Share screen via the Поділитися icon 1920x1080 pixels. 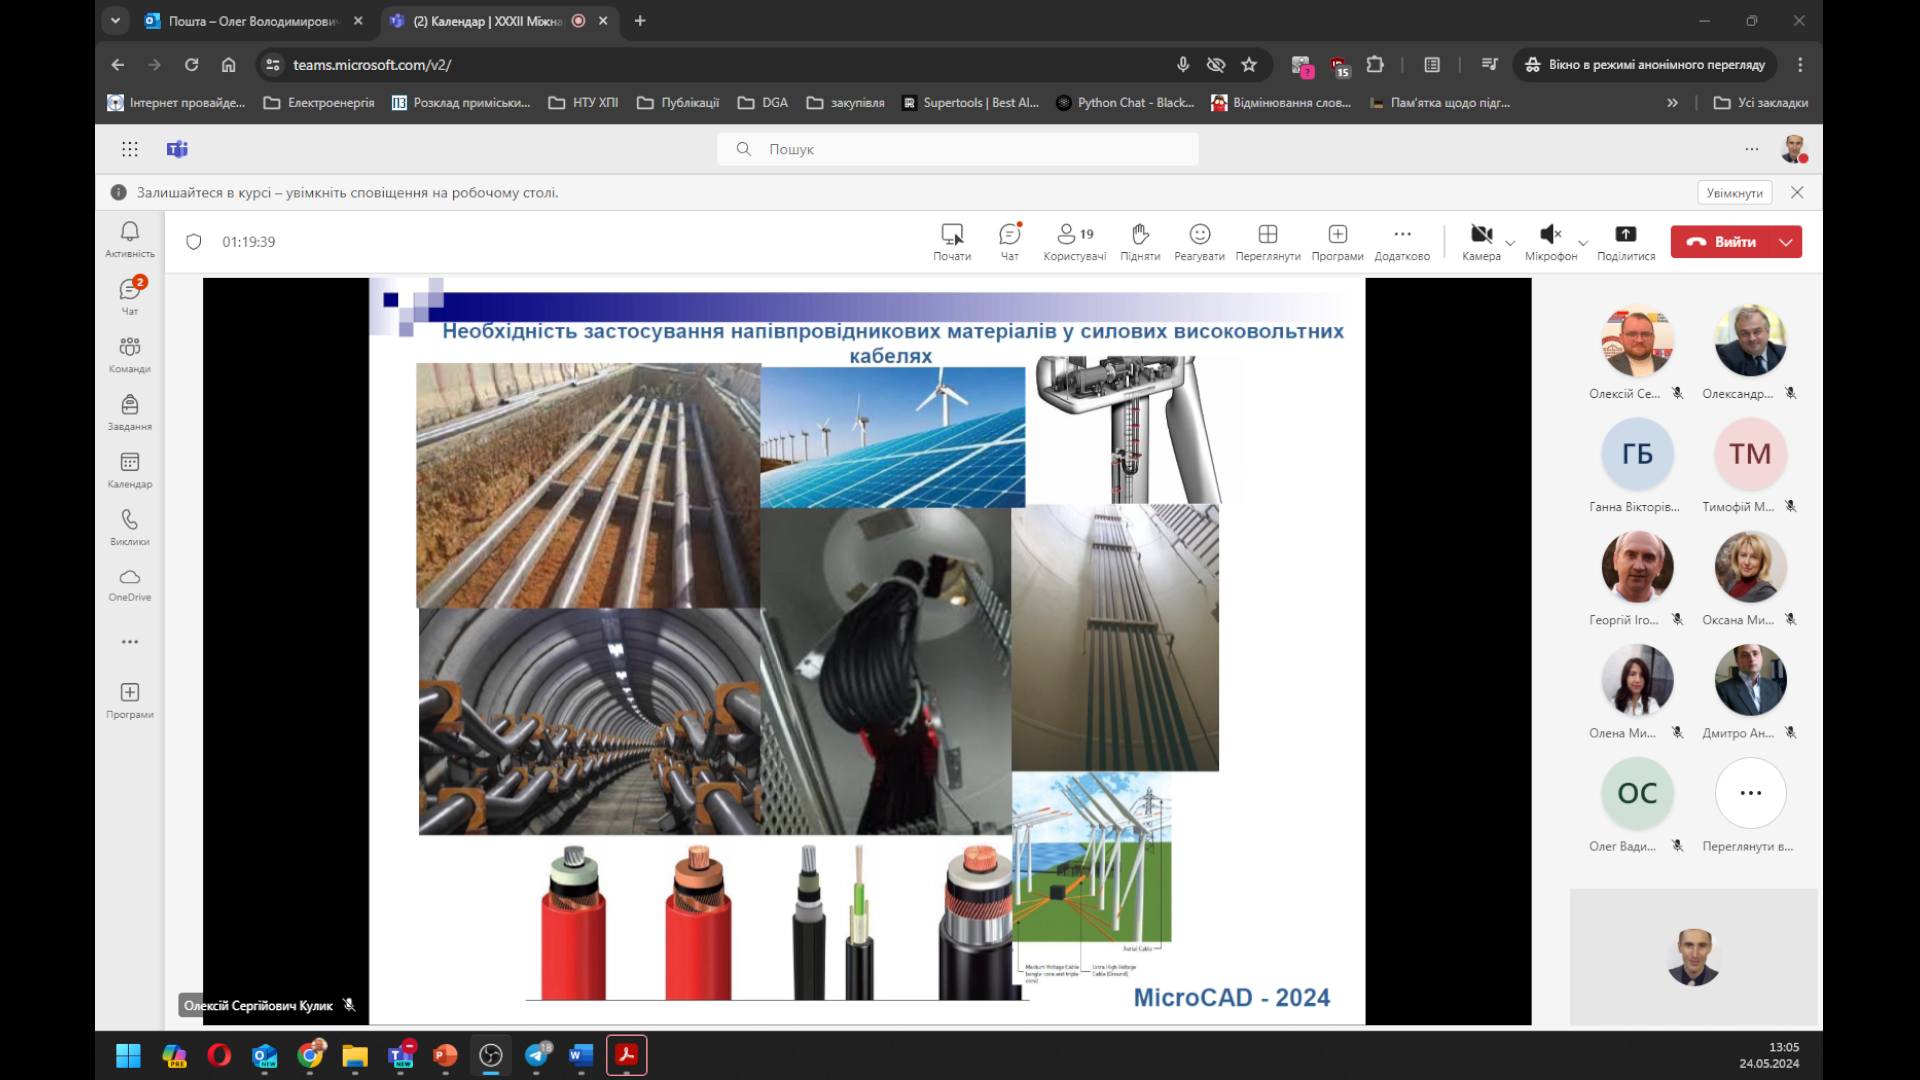(x=1625, y=241)
